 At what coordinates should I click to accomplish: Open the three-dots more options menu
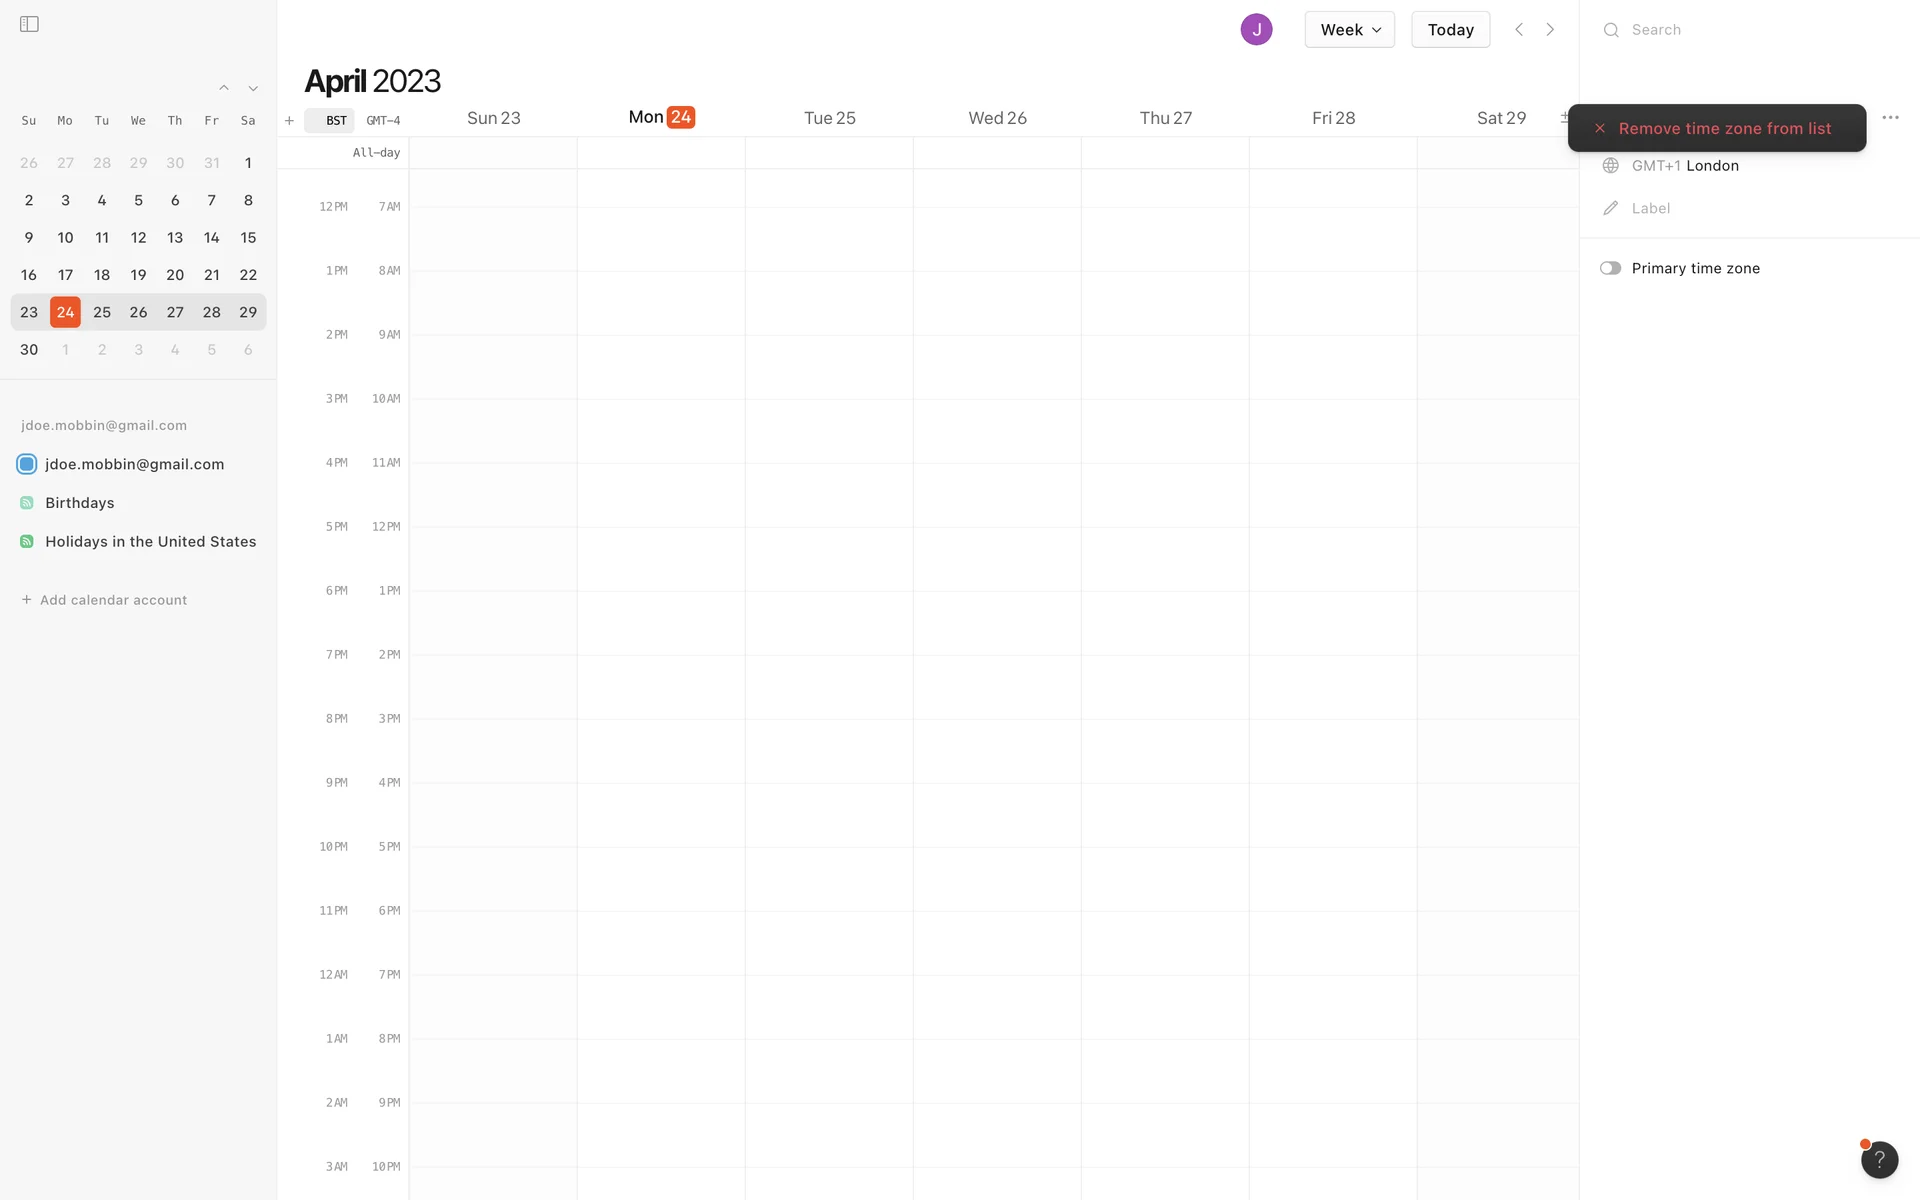[x=1890, y=118]
